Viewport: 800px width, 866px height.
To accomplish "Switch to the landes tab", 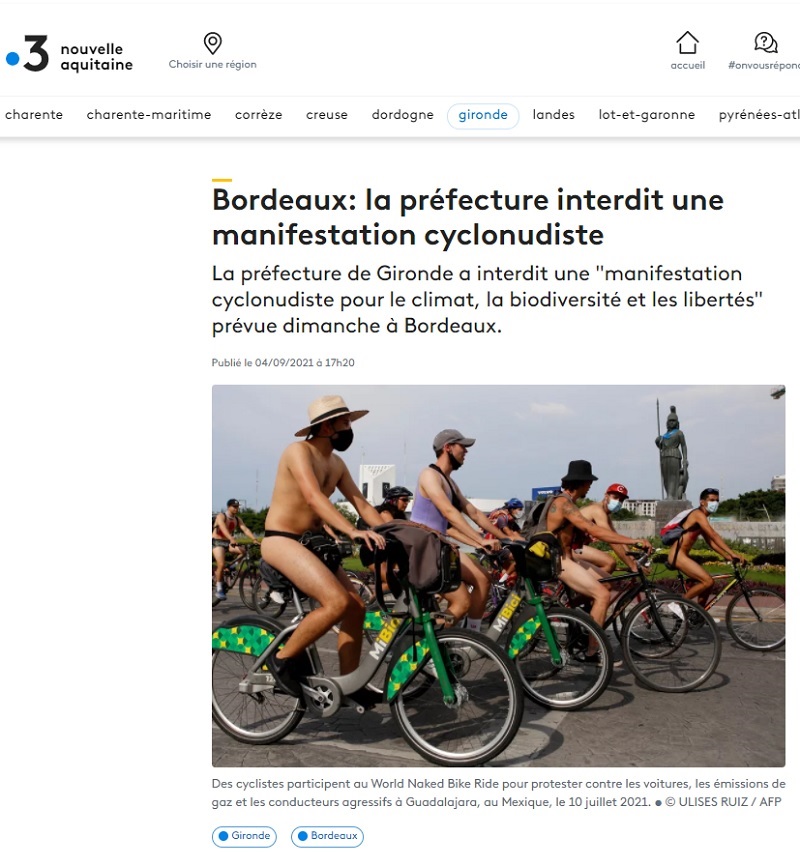I will (x=554, y=115).
